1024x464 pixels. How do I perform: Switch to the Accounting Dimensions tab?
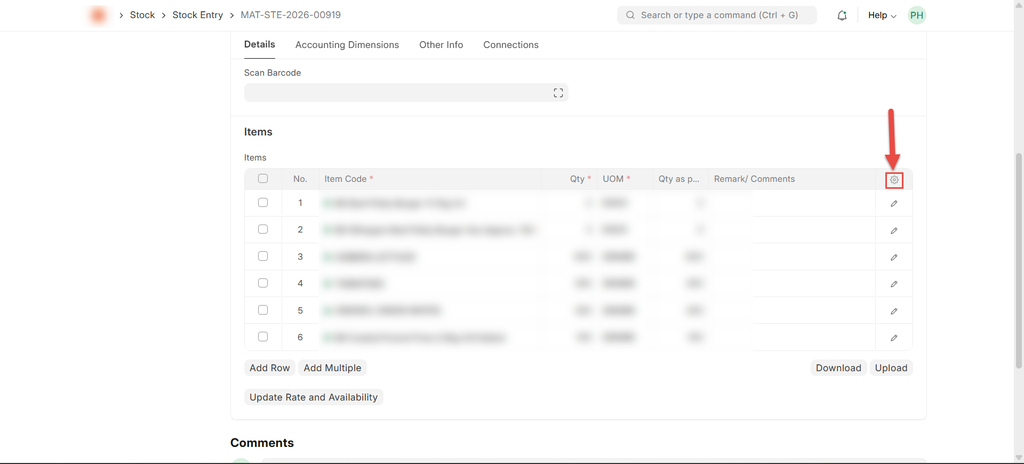pos(347,45)
